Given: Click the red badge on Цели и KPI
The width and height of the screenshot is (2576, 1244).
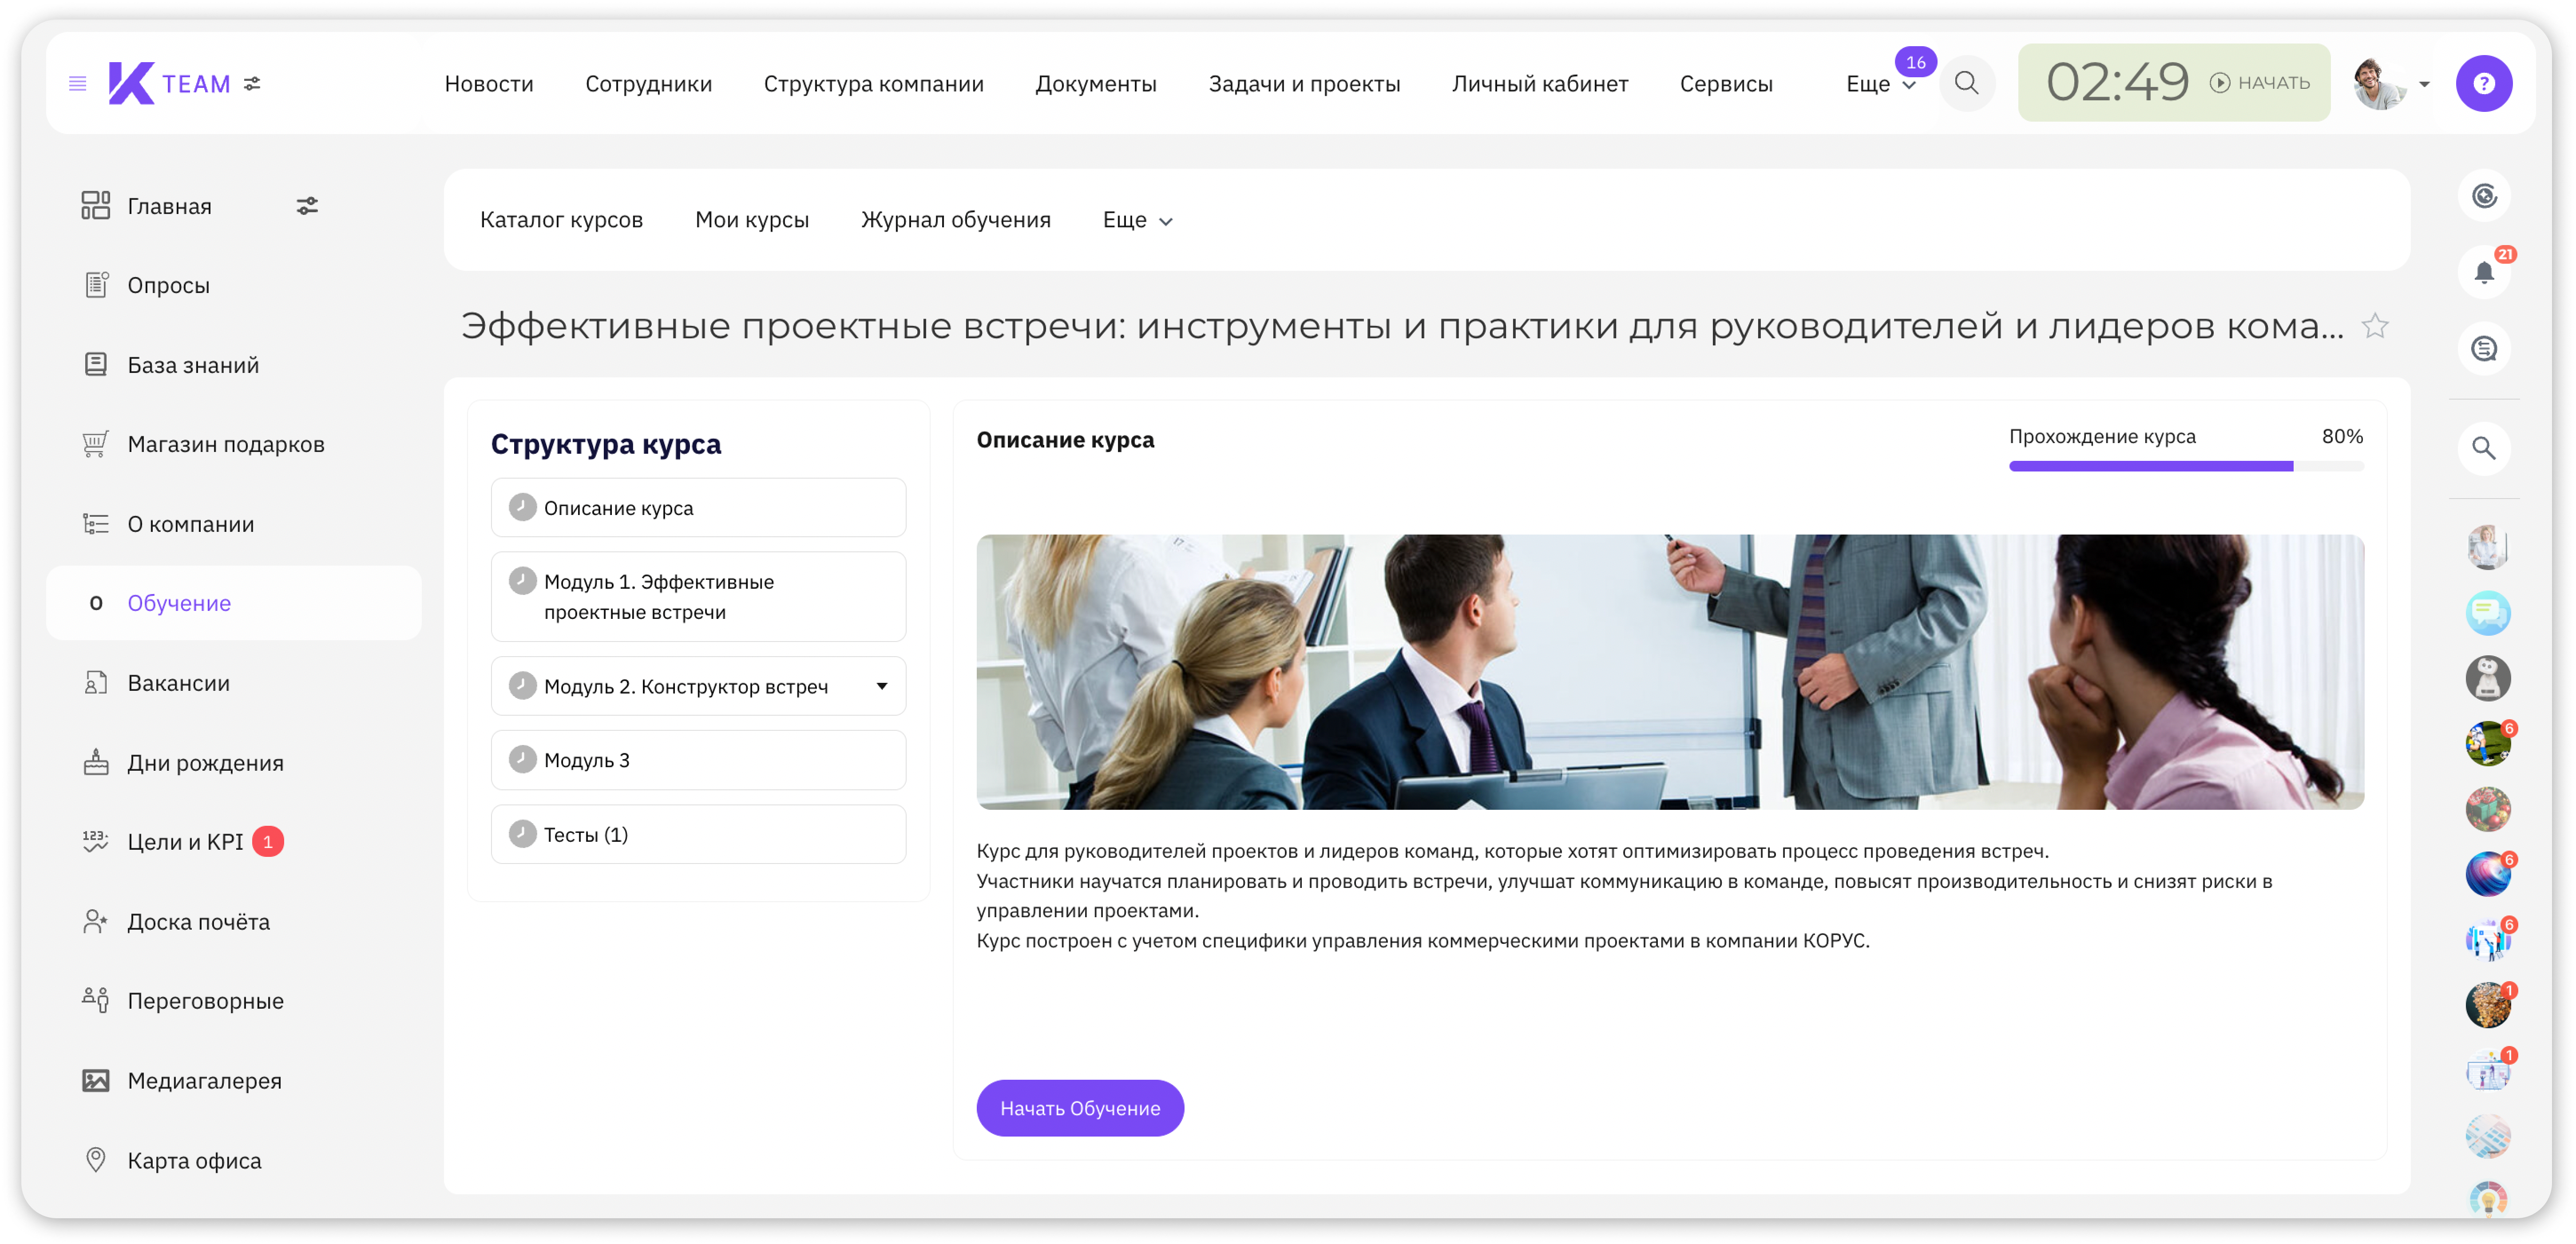Looking at the screenshot, I should point(268,842).
